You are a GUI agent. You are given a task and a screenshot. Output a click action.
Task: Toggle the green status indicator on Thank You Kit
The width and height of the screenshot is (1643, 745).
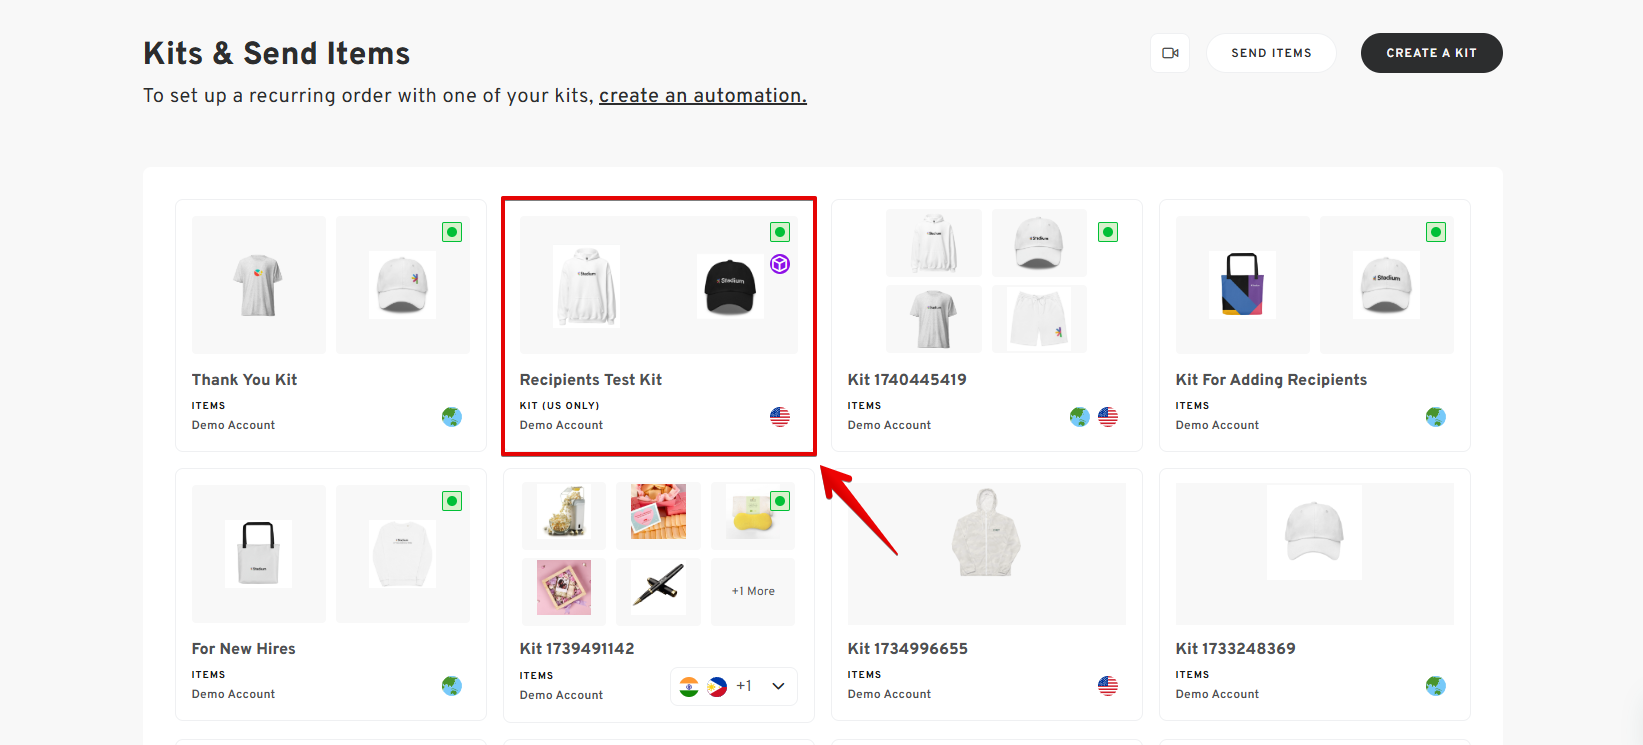point(452,232)
